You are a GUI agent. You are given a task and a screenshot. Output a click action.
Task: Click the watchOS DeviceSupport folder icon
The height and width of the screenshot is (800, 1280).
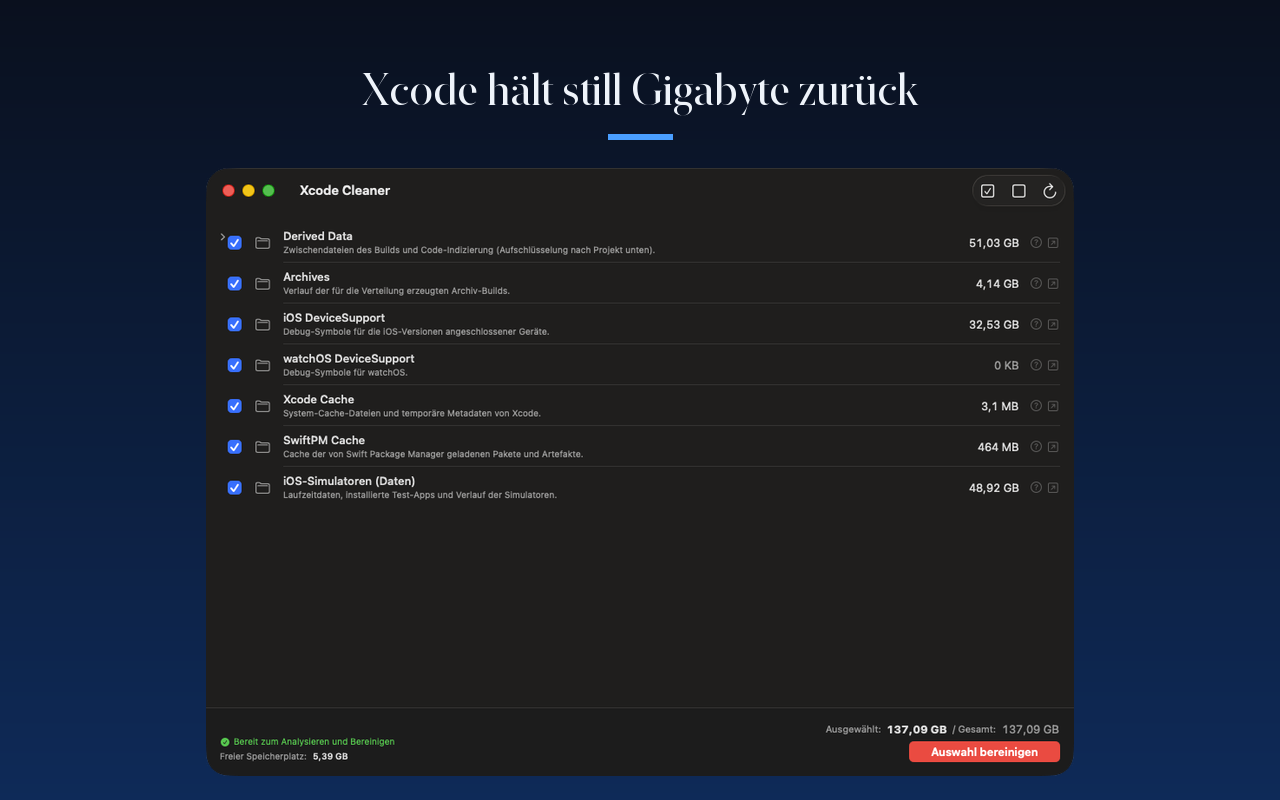[263, 365]
